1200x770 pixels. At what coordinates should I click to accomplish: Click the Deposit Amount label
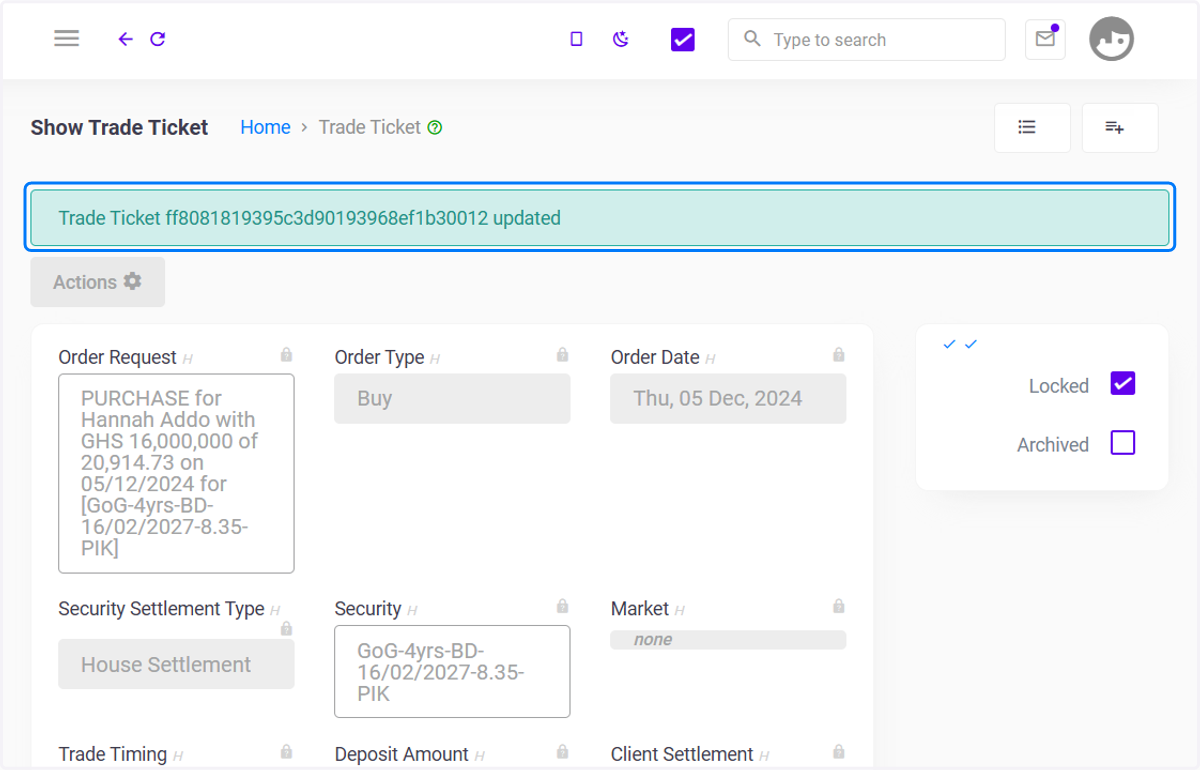point(402,754)
